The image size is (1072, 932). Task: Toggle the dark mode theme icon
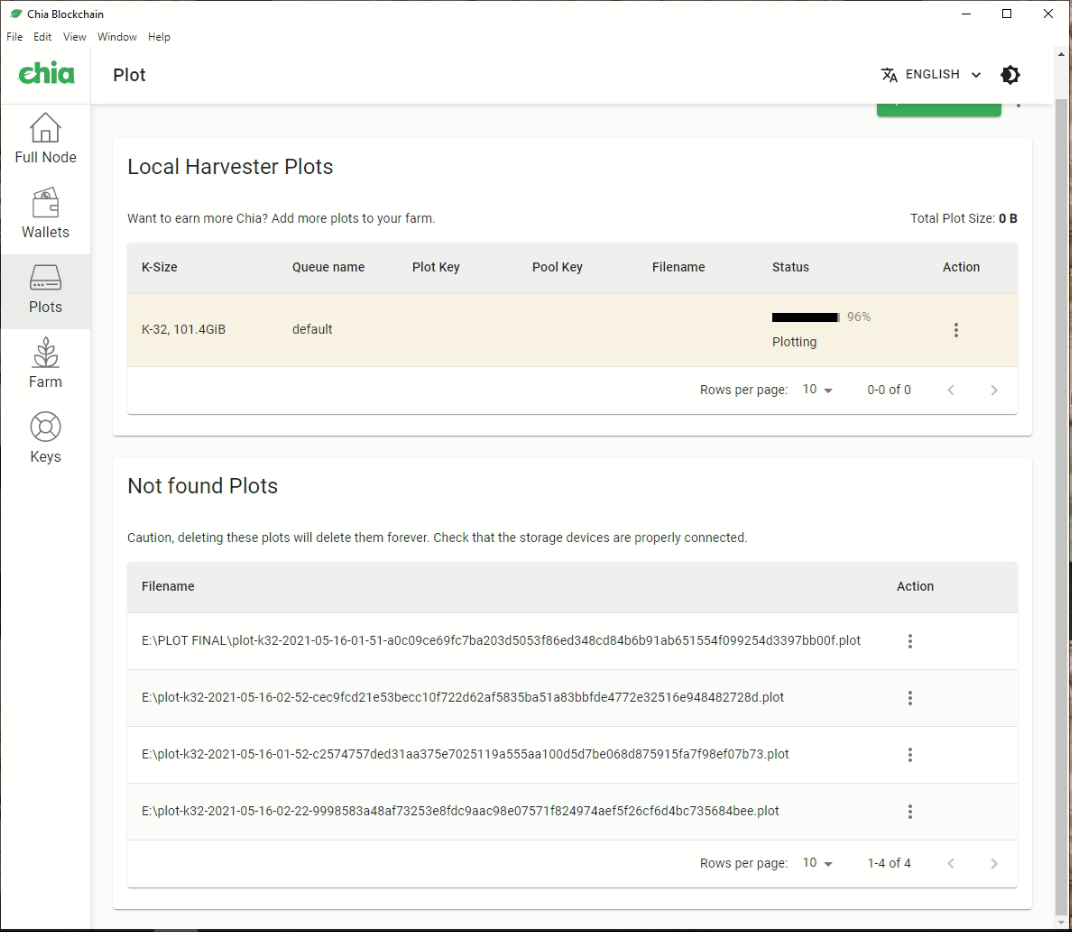1010,74
